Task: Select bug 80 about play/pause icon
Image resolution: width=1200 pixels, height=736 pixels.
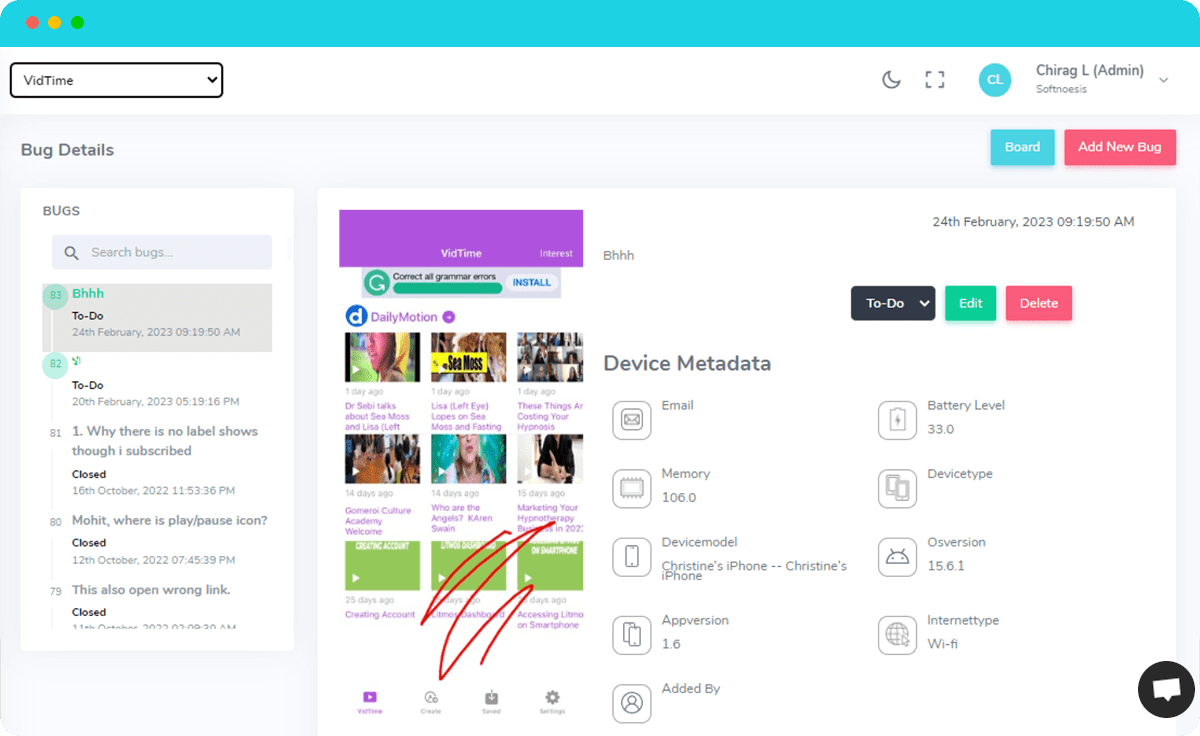Action: coord(169,521)
